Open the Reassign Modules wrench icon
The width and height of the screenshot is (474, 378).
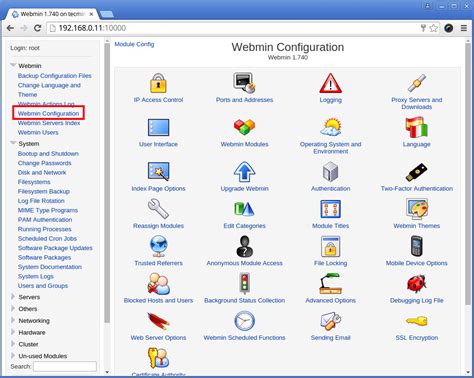158,209
